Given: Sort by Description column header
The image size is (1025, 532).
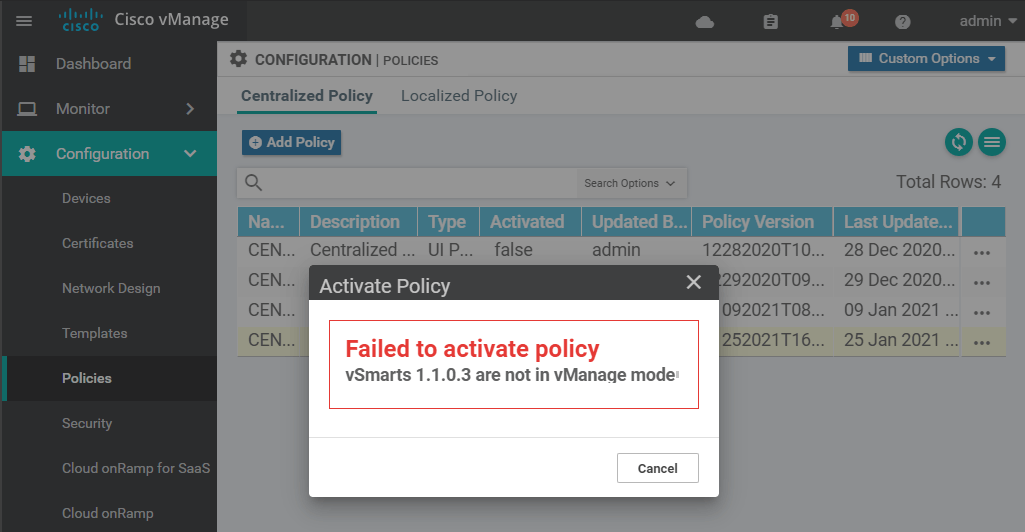Looking at the screenshot, I should (358, 222).
